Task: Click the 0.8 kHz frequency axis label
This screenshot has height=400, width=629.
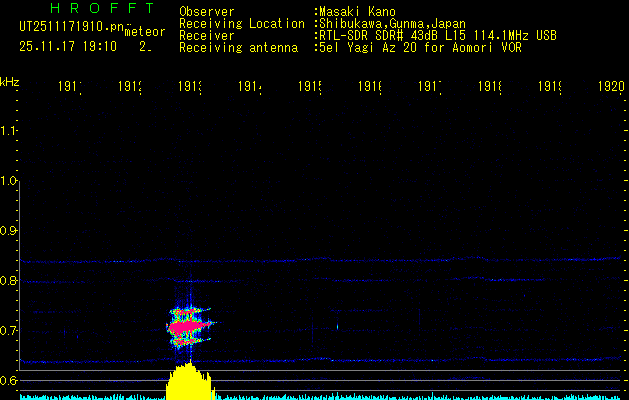Action: 8,280
